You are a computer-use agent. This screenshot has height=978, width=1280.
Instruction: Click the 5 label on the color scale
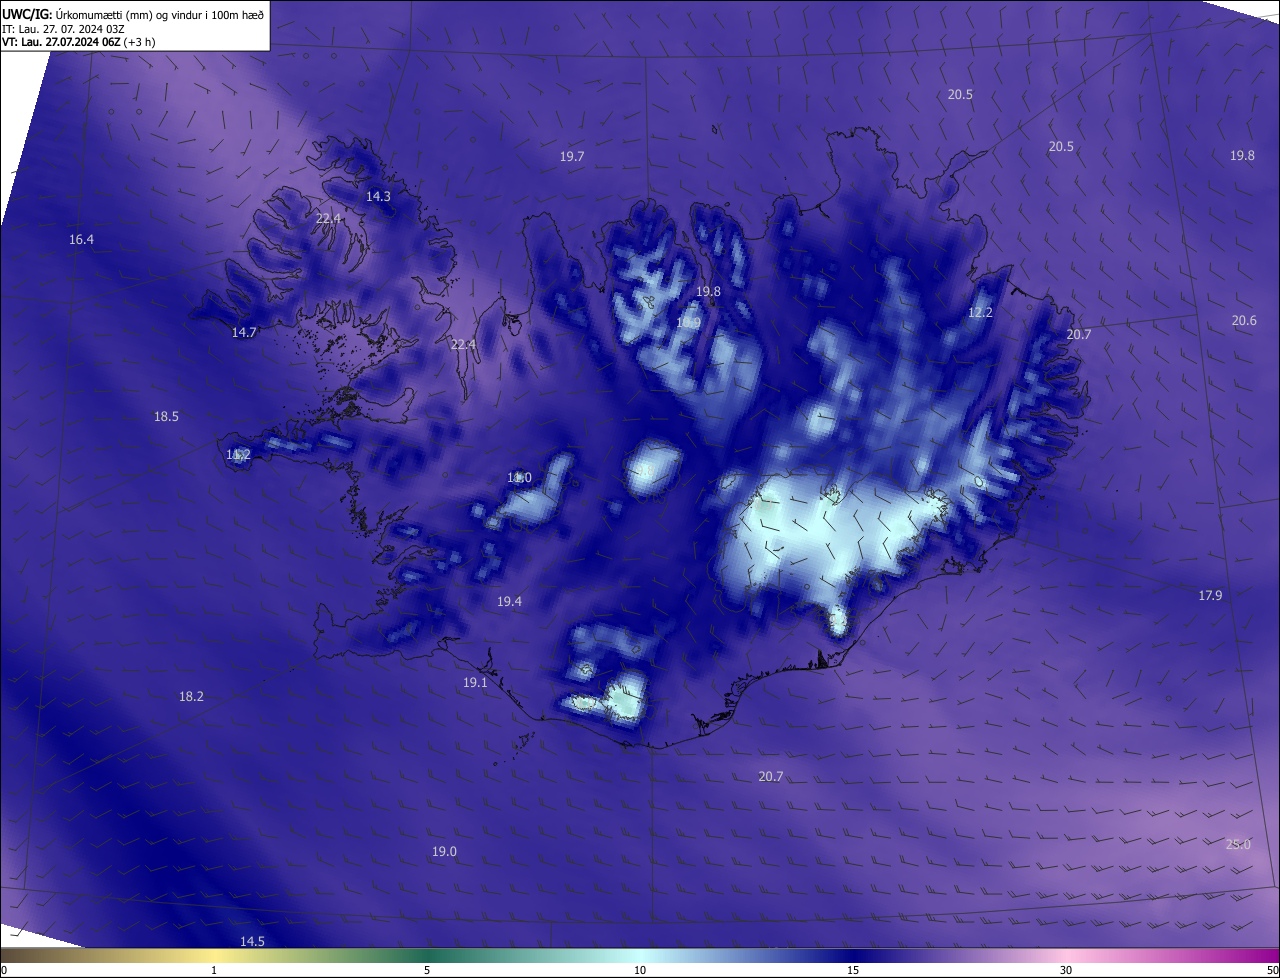427,970
